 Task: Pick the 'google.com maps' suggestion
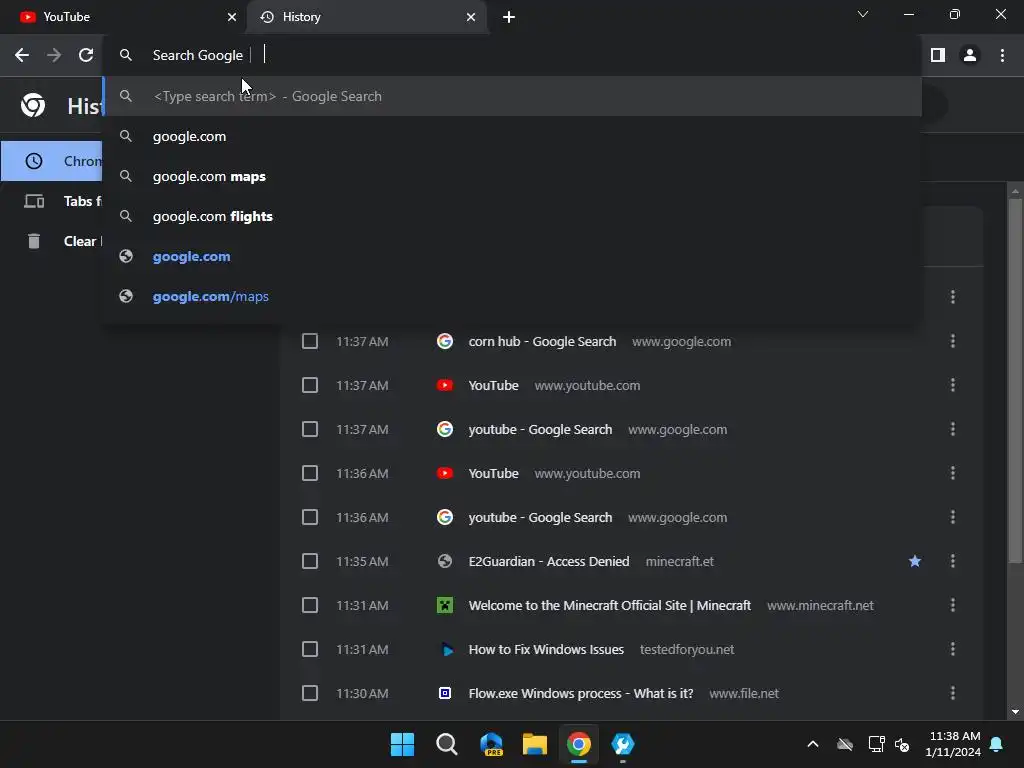pos(512,176)
